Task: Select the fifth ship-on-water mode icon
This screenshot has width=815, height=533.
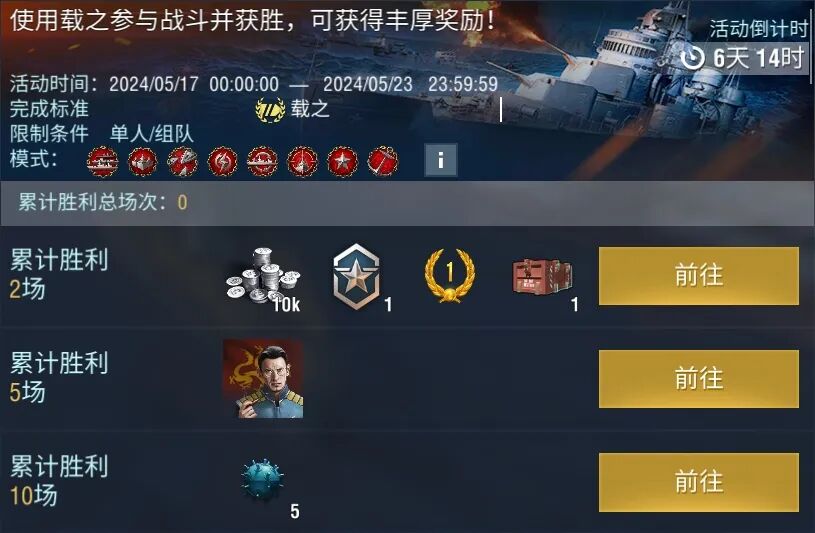Action: tap(262, 162)
